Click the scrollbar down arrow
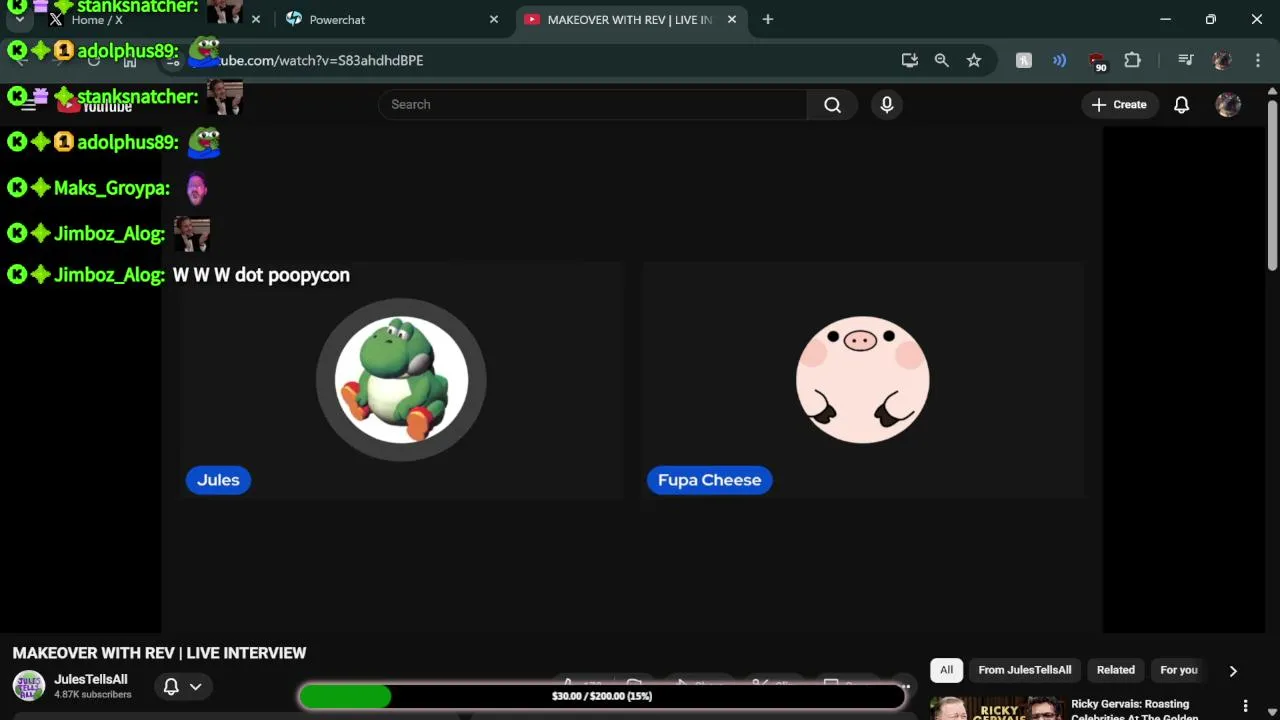The image size is (1280, 720). pyautogui.click(x=1272, y=711)
